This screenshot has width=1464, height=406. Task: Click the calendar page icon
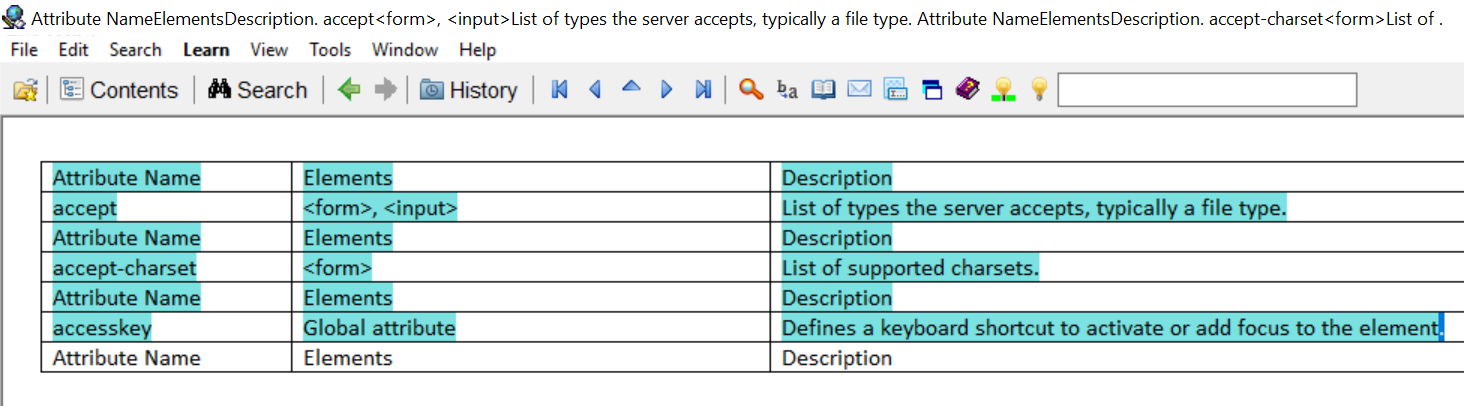pos(895,90)
